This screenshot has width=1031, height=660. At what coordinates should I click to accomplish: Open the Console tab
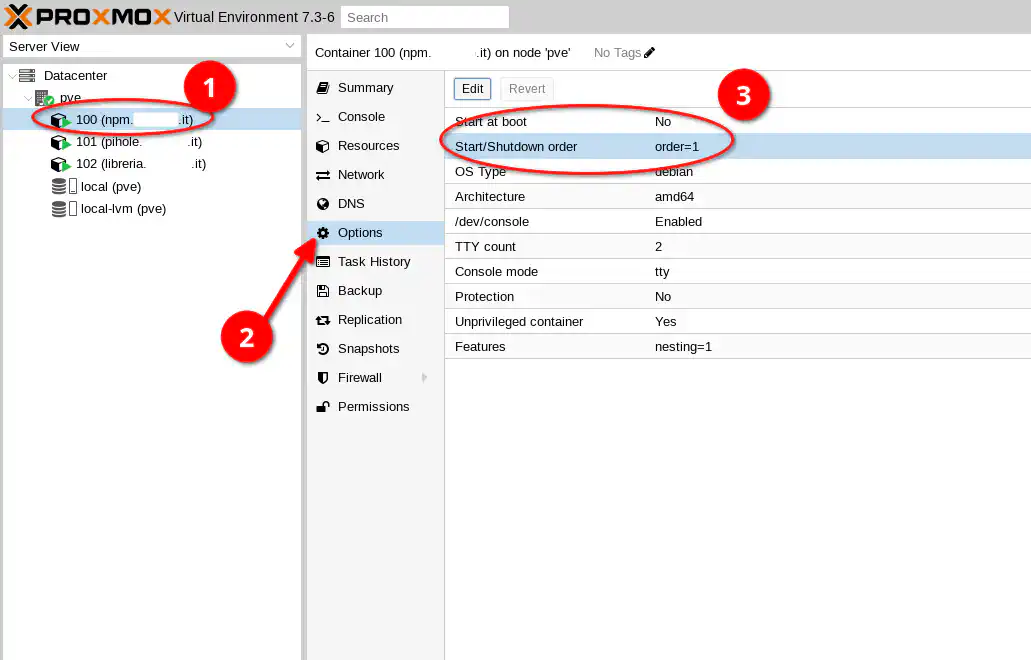coord(375,117)
